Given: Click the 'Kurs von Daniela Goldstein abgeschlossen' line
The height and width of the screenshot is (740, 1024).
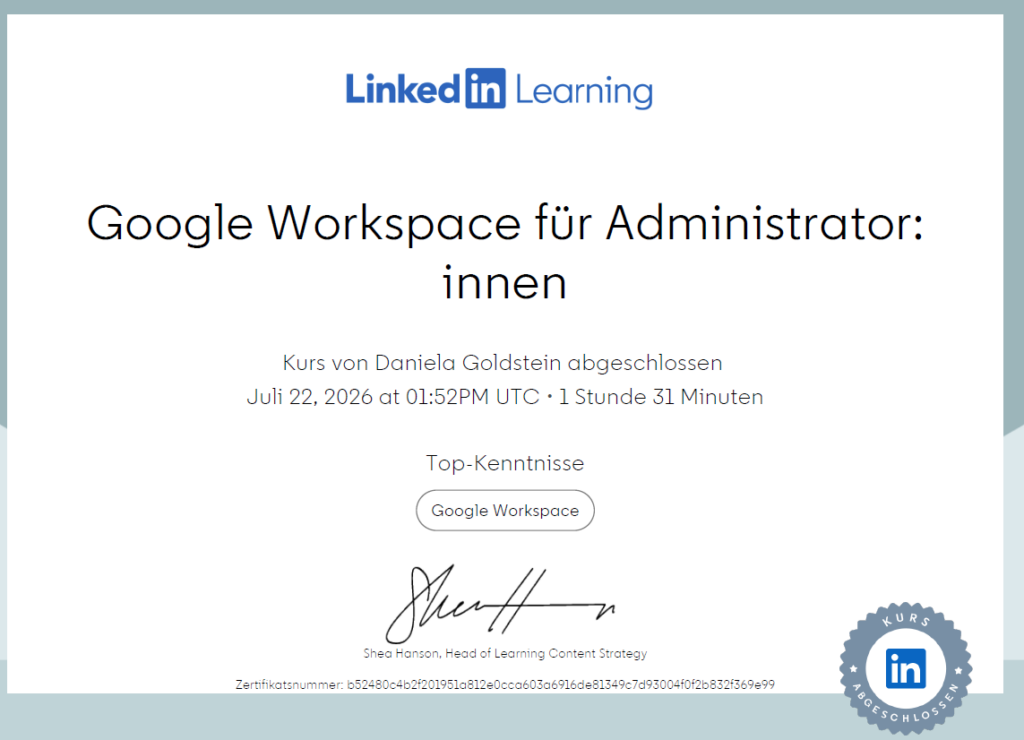Looking at the screenshot, I should 502,362.
